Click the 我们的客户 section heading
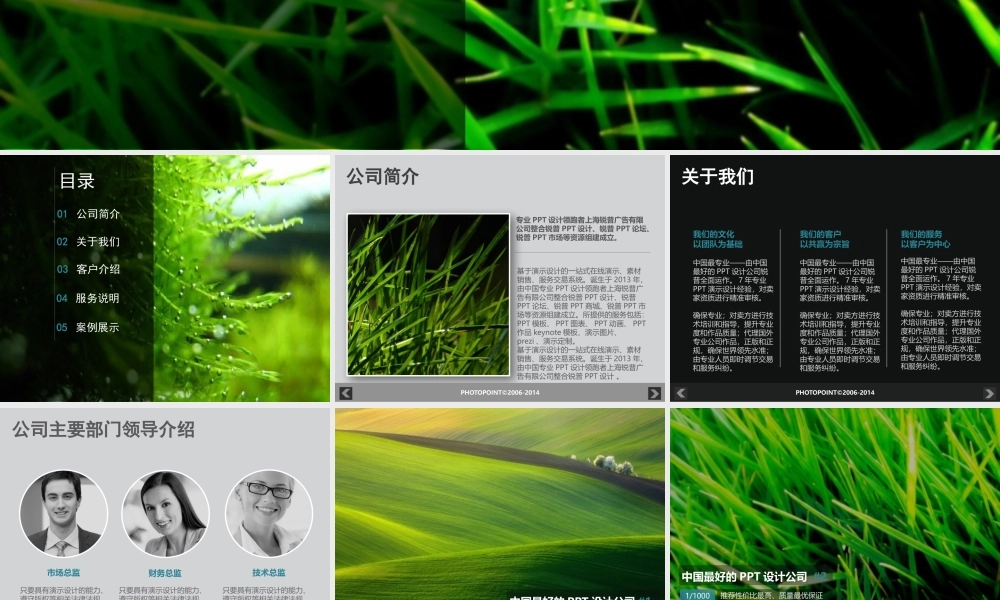 [820, 235]
